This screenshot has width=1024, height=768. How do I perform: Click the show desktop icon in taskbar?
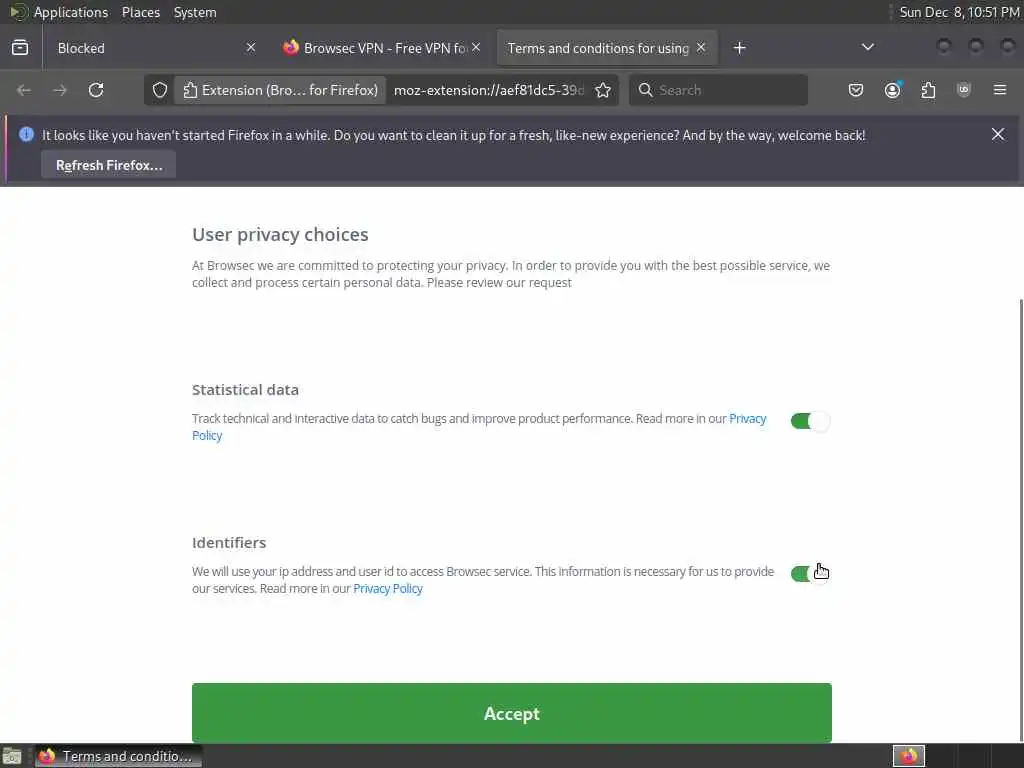point(12,756)
